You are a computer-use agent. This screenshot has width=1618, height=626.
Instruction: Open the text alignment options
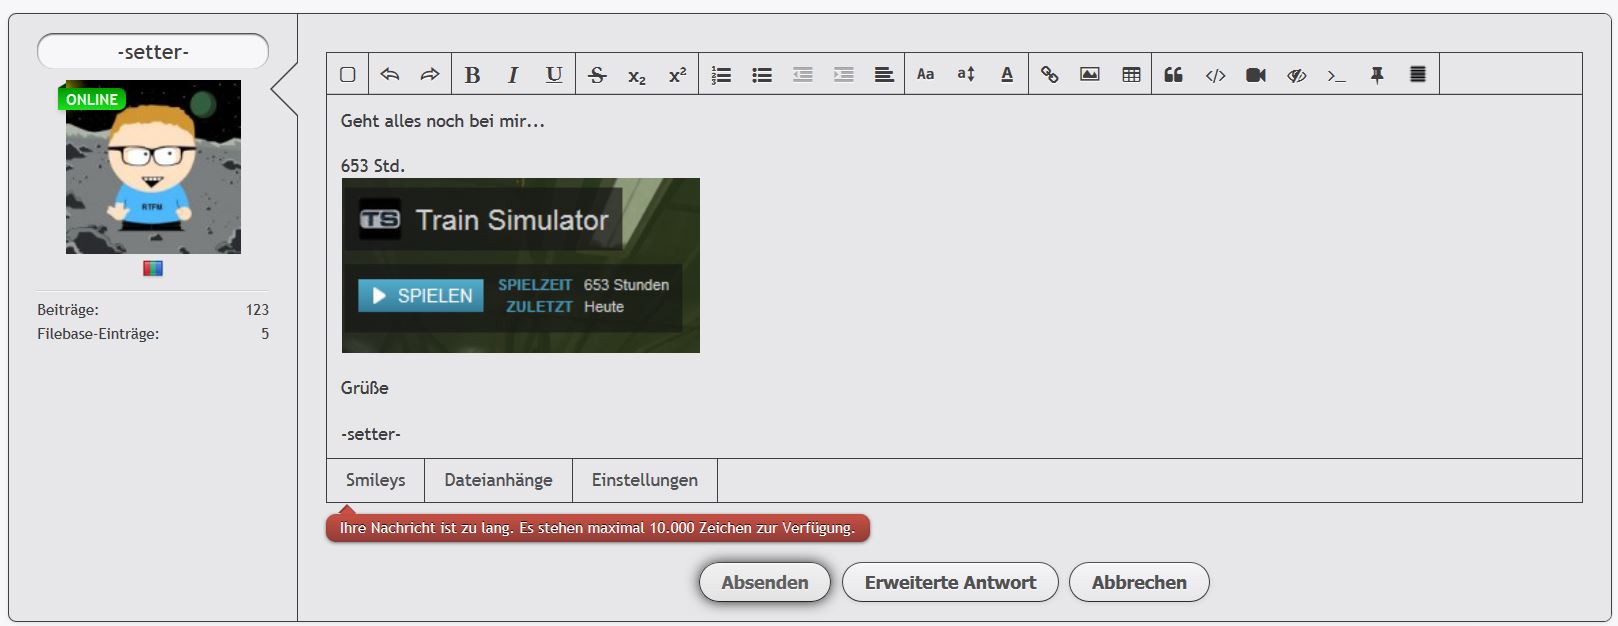coord(884,74)
